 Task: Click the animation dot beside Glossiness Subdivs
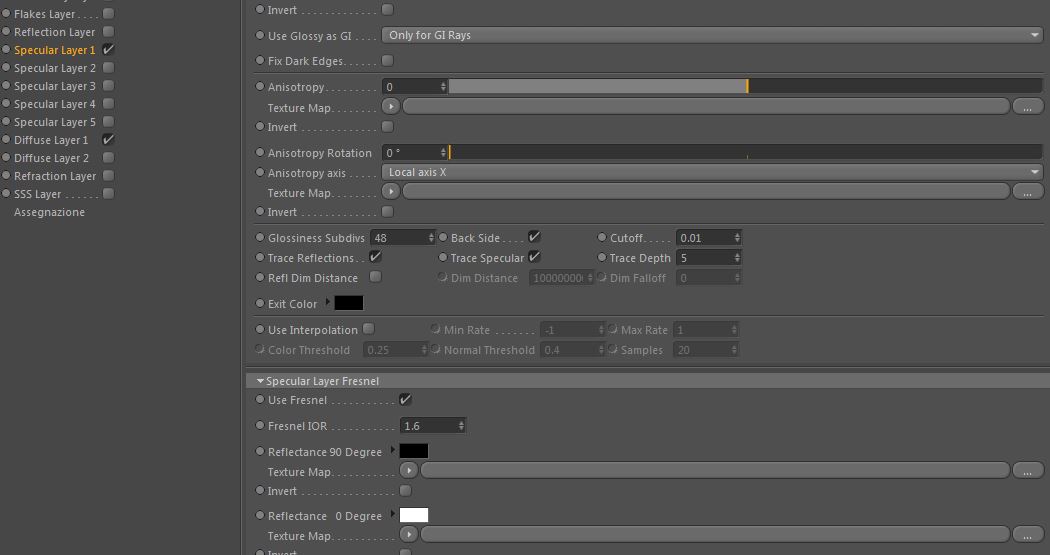[x=260, y=237]
